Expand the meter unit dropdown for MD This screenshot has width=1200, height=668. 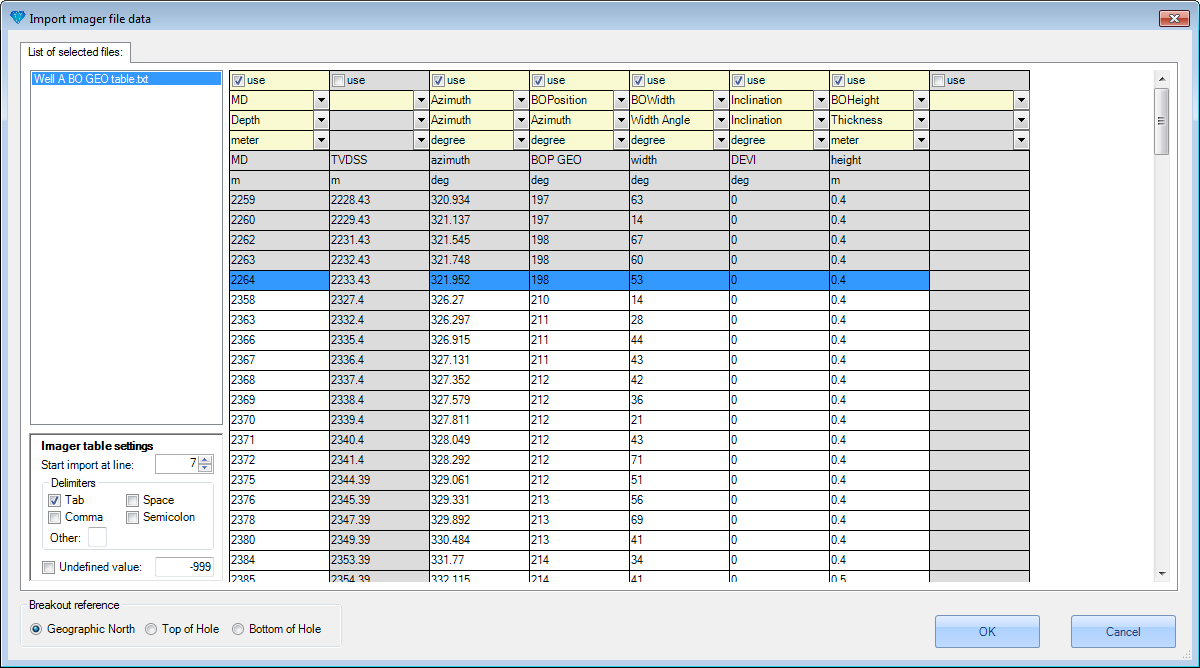coord(320,140)
